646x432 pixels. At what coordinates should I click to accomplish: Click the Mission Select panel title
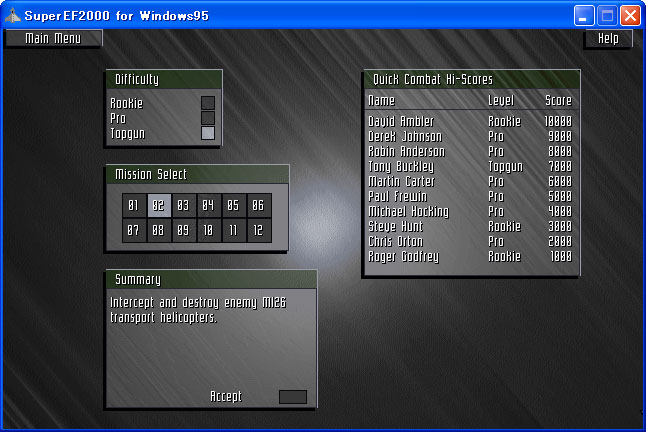pos(151,175)
